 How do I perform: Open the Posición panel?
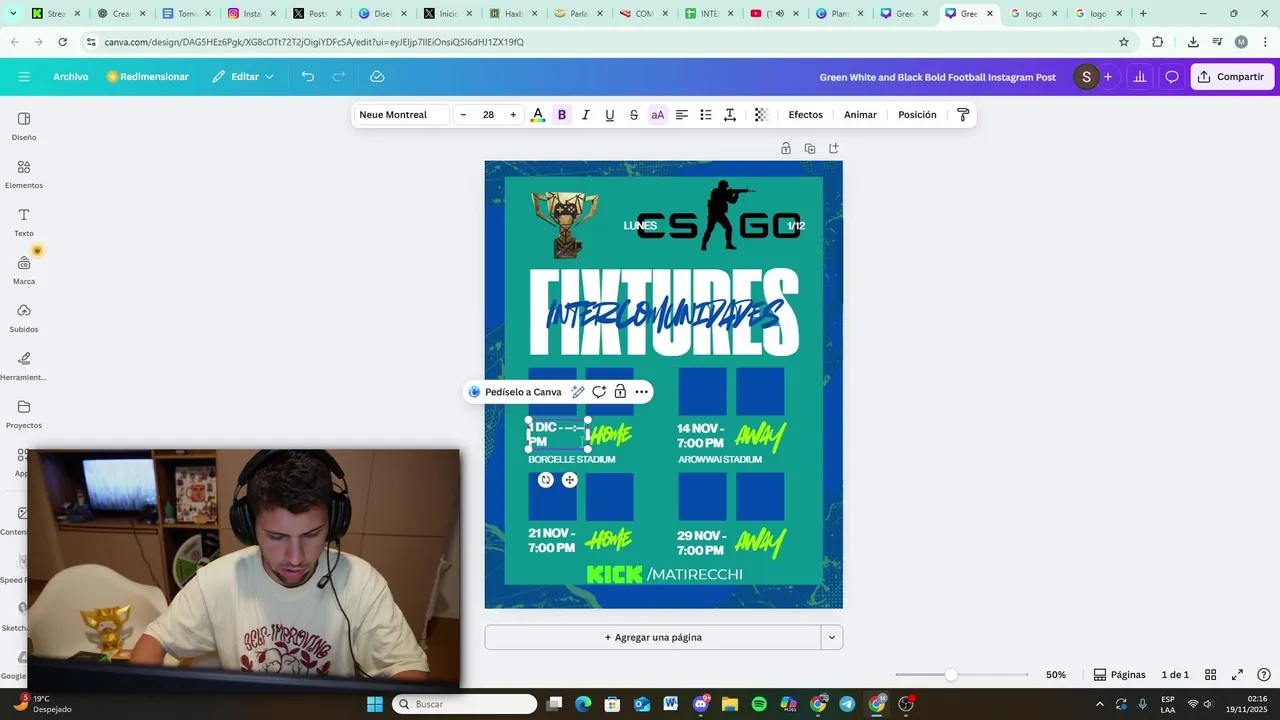[917, 115]
